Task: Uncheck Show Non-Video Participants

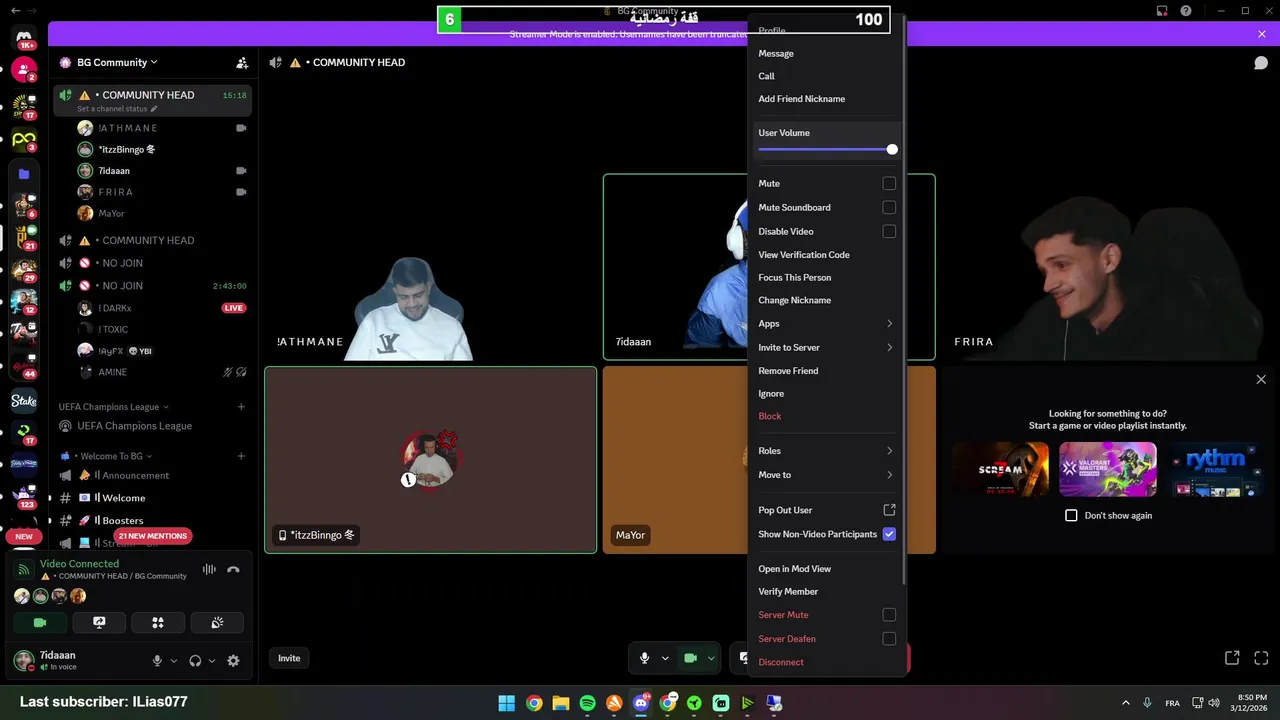Action: 889,534
